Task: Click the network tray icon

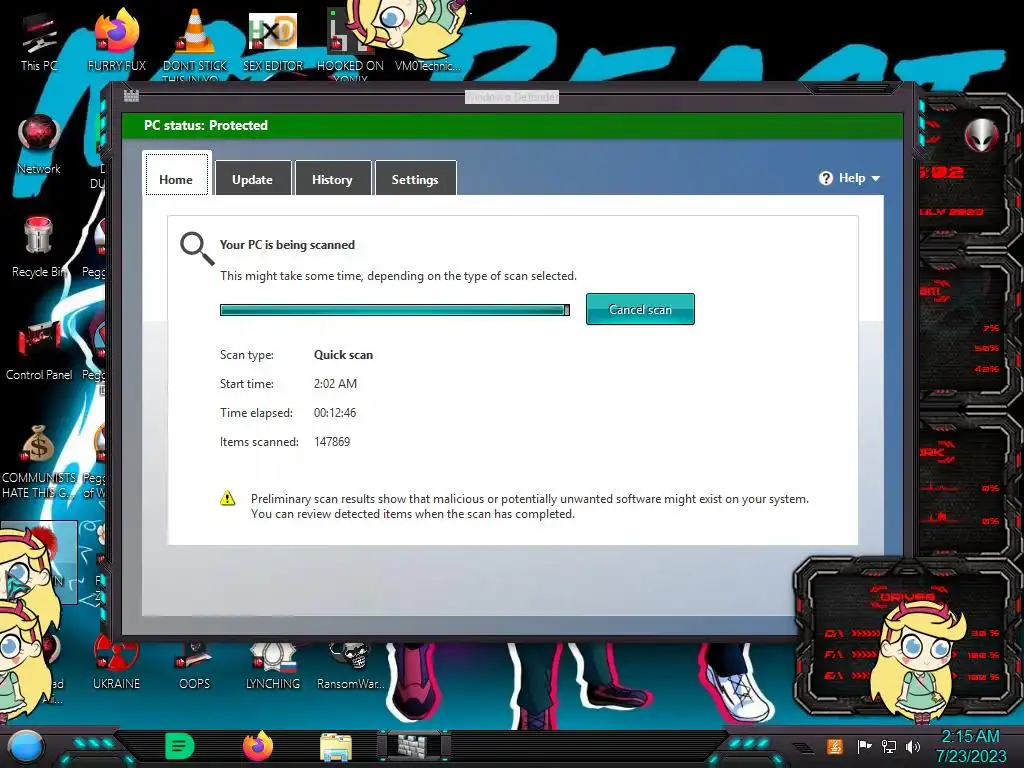Action: point(889,746)
